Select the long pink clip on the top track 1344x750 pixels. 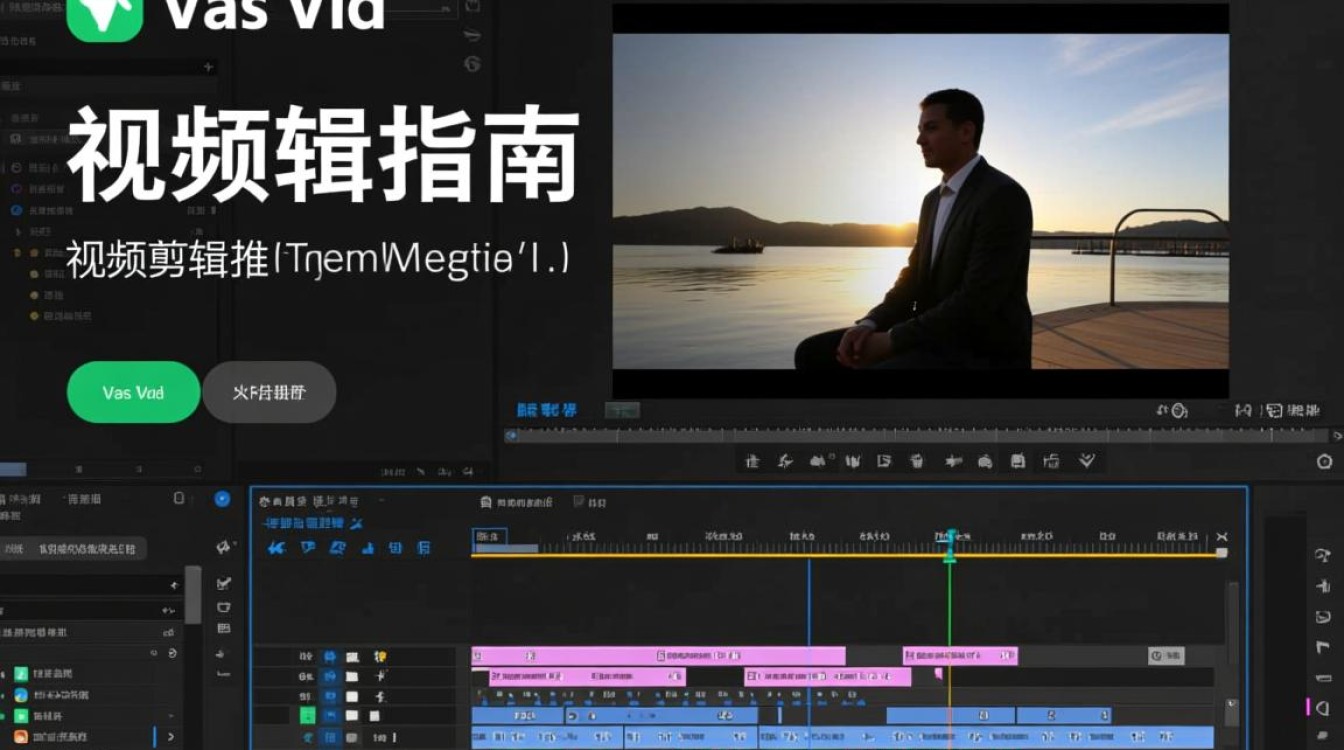[658, 656]
